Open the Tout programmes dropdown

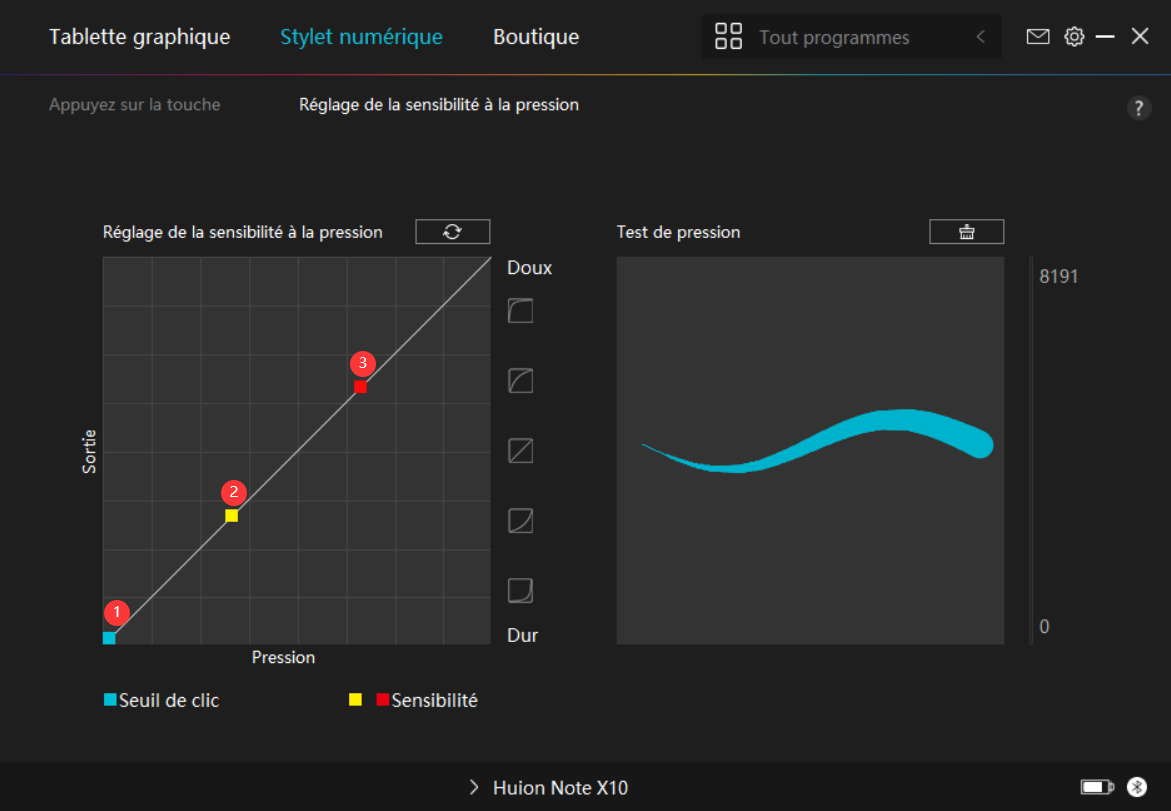click(834, 38)
